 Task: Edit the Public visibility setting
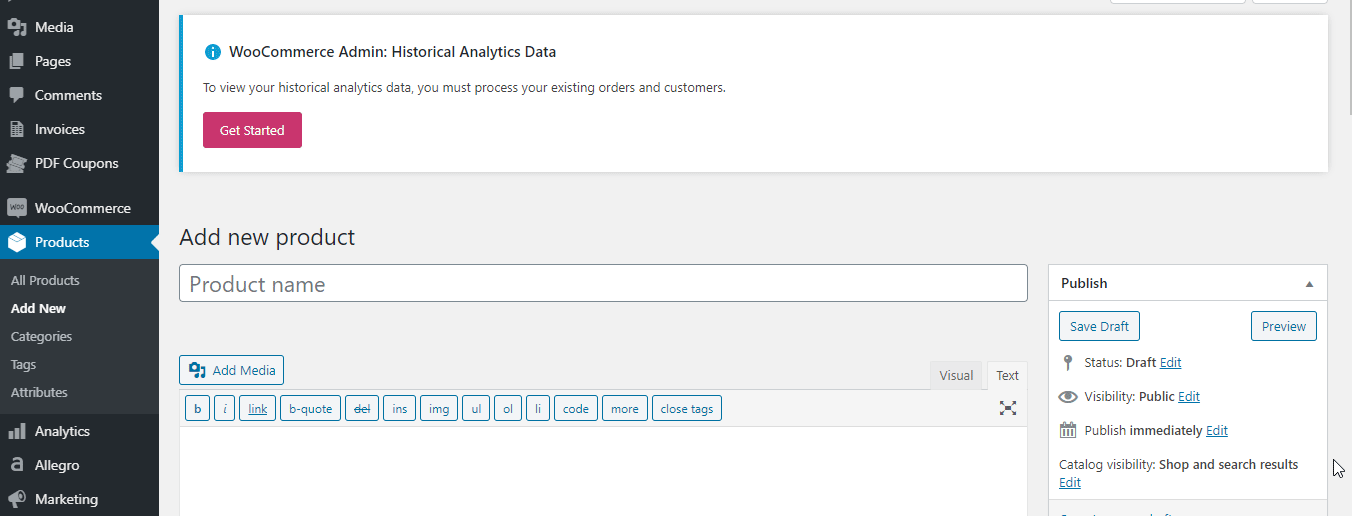[1188, 397]
